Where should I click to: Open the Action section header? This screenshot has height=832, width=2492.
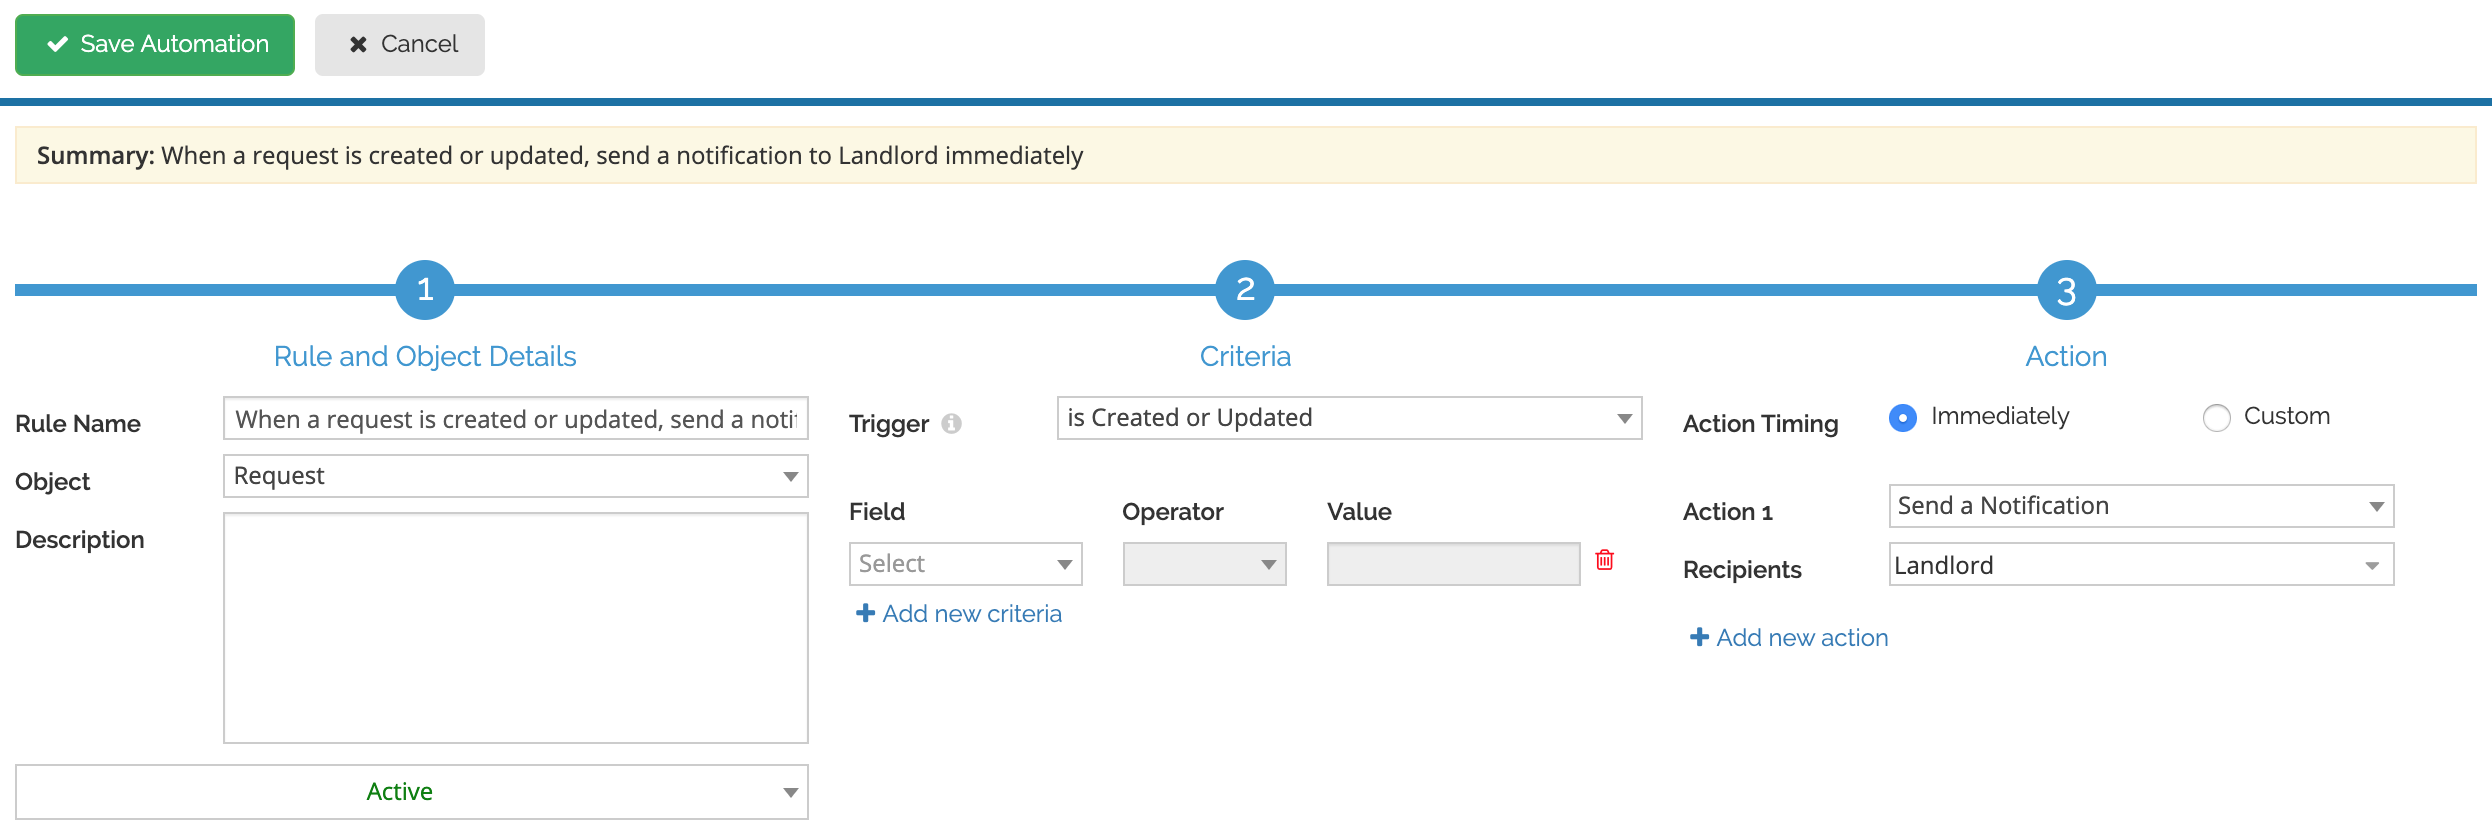[x=2065, y=356]
